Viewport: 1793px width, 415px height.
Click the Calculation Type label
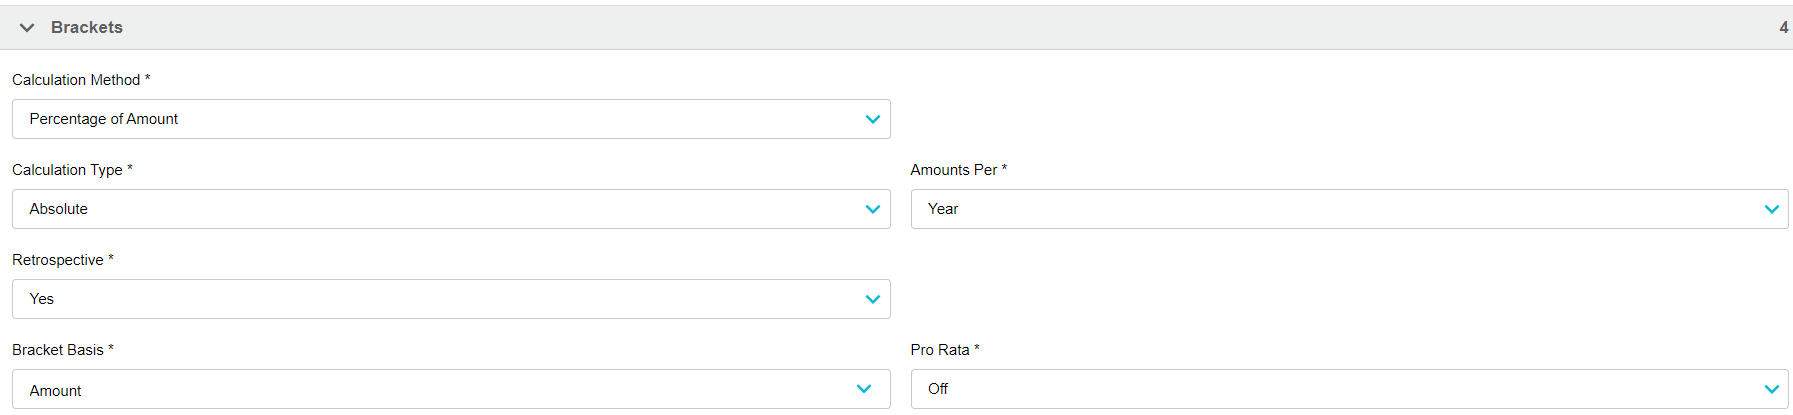67,170
